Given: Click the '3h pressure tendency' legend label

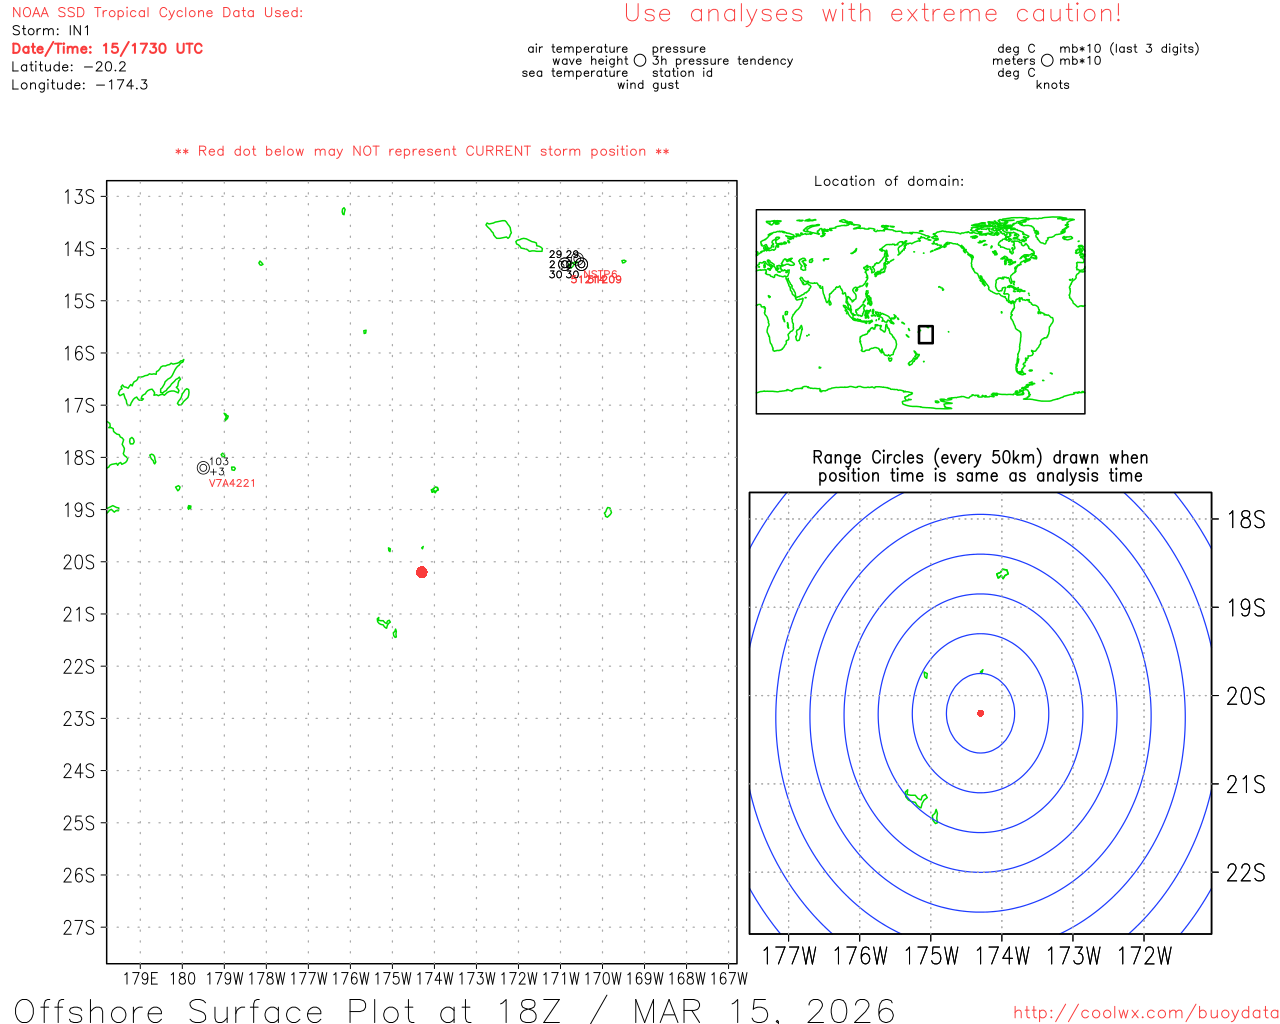Looking at the screenshot, I should point(722,61).
